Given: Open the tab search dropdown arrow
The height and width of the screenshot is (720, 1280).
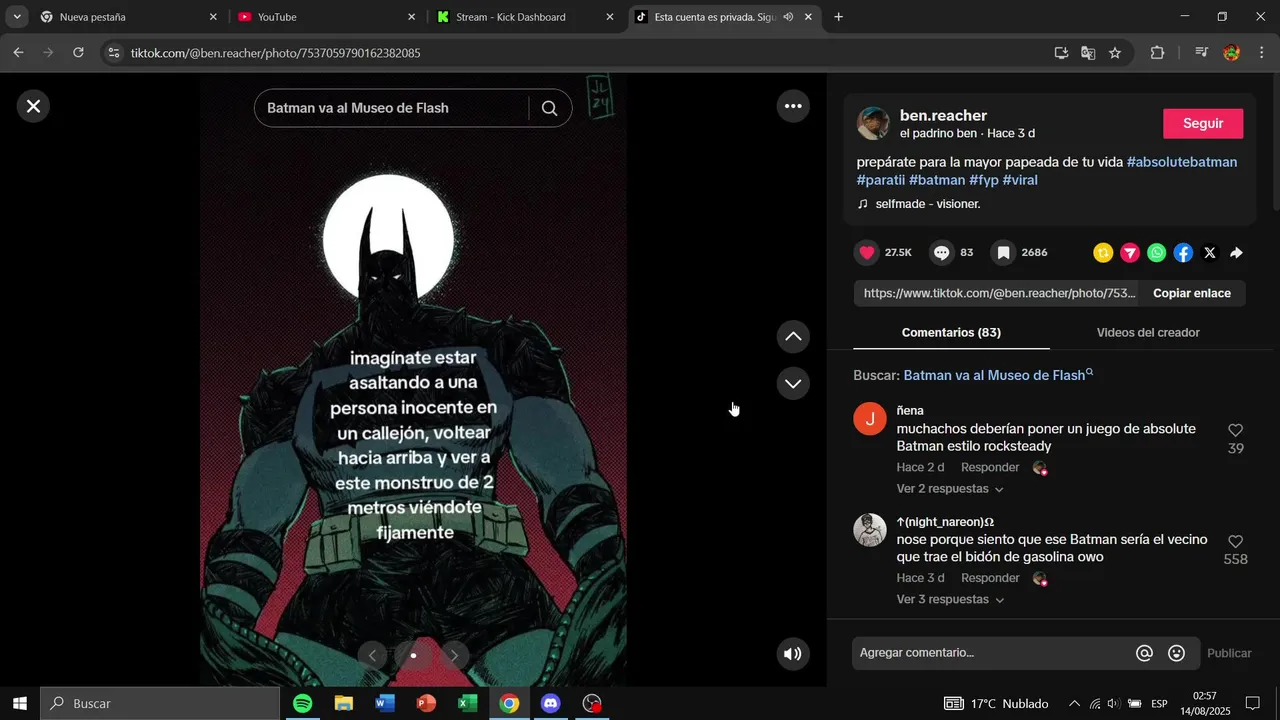Looking at the screenshot, I should [x=17, y=17].
